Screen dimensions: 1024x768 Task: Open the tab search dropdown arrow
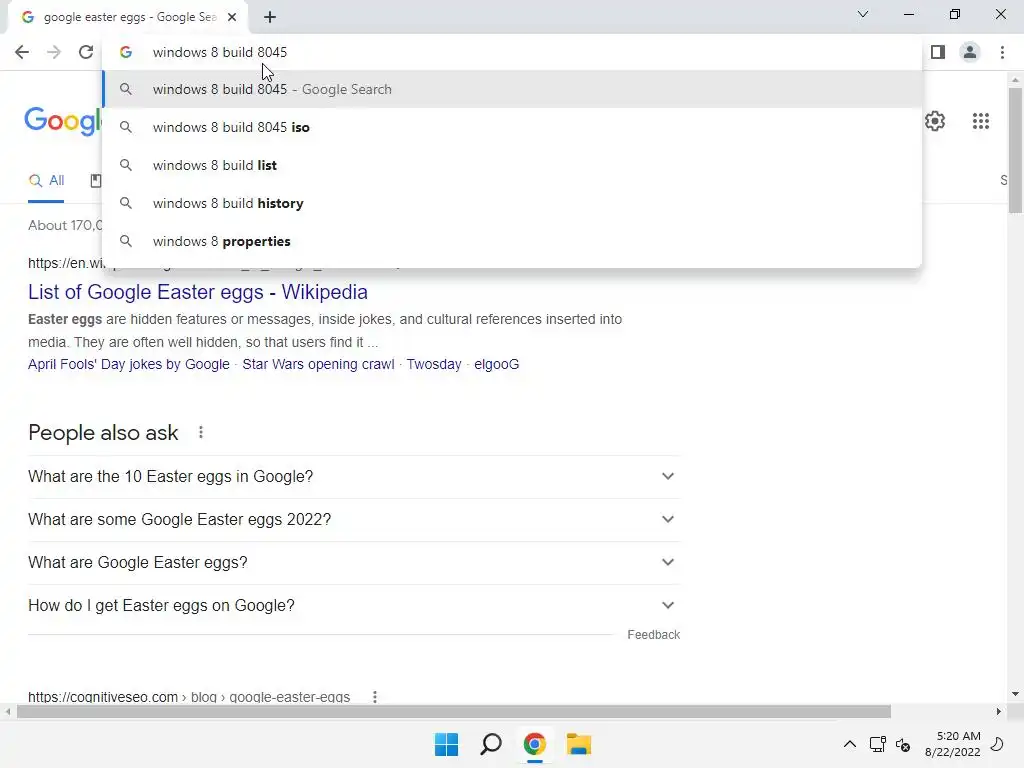(x=863, y=14)
